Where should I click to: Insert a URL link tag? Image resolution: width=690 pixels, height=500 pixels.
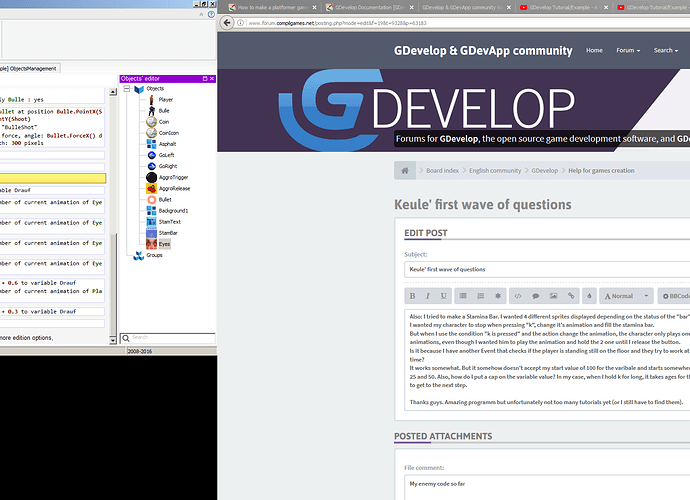[x=571, y=296]
